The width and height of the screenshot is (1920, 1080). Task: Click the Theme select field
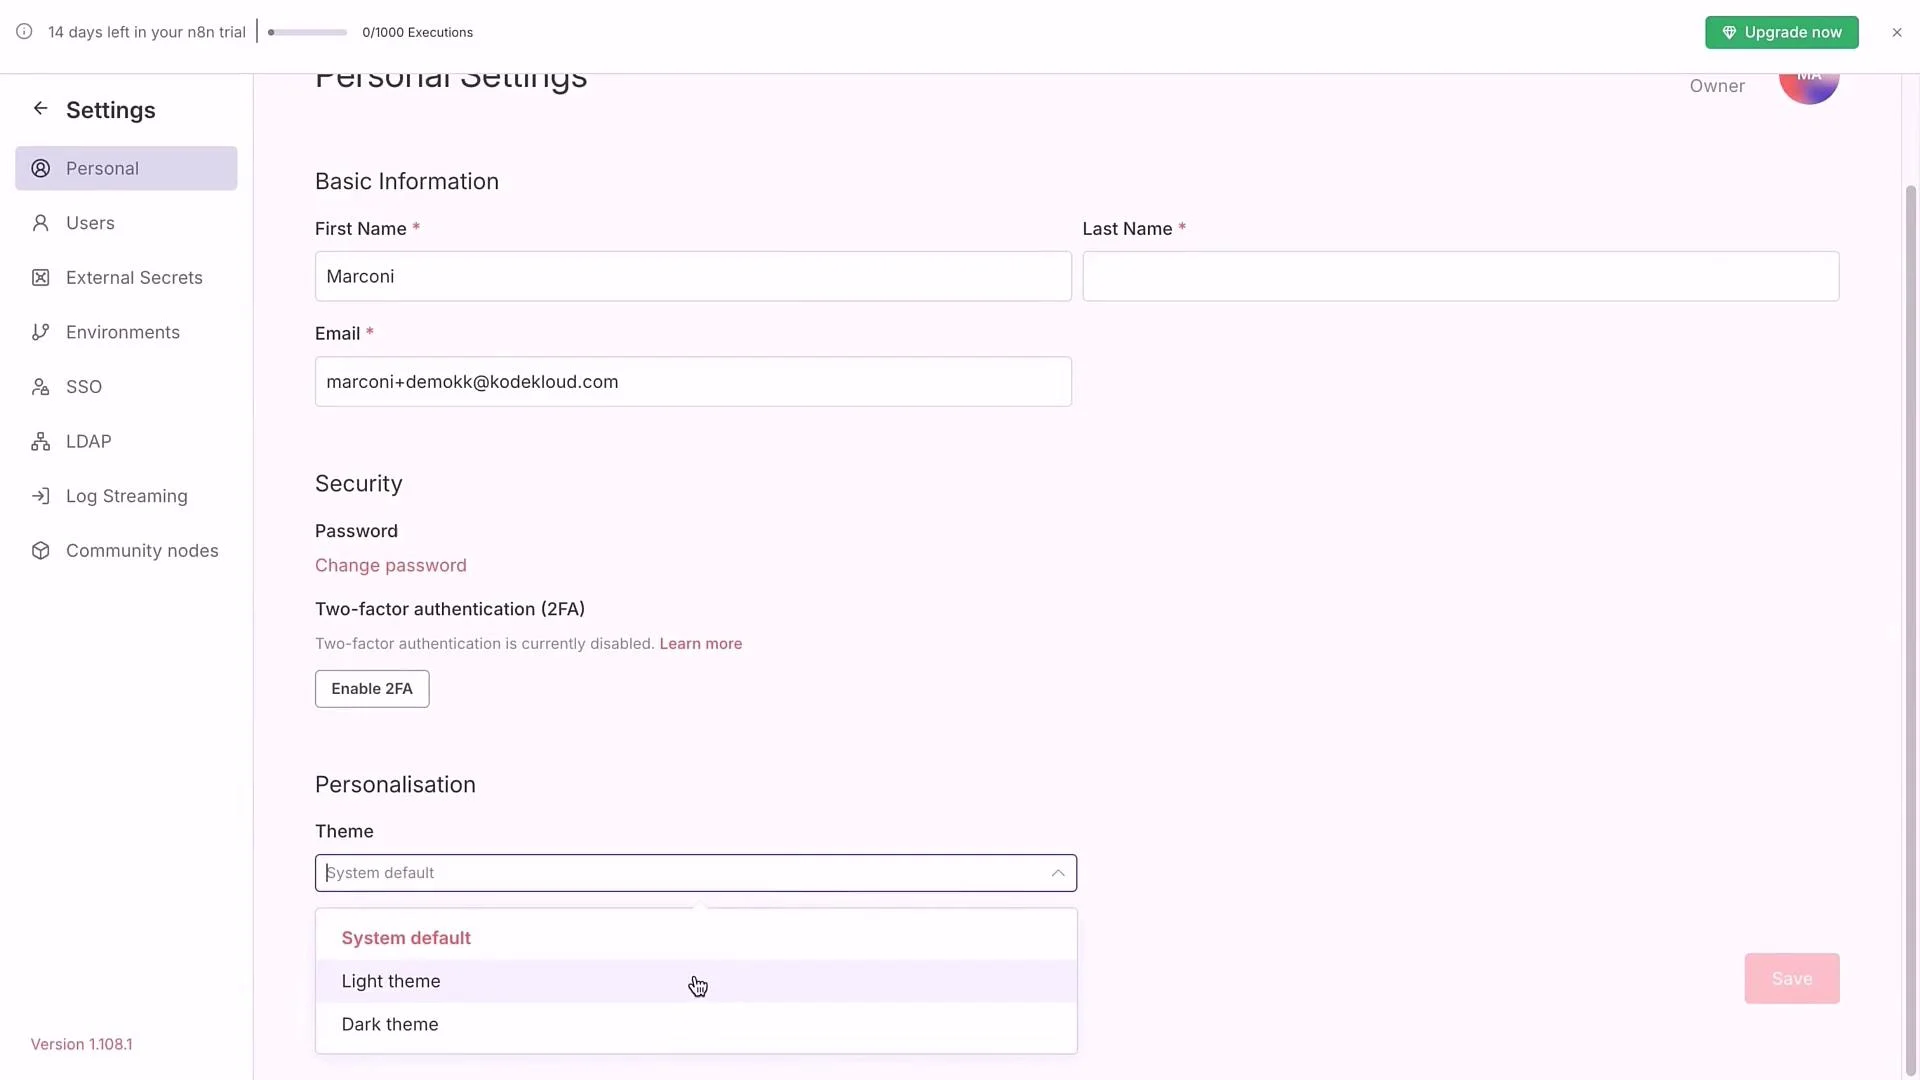click(x=696, y=873)
